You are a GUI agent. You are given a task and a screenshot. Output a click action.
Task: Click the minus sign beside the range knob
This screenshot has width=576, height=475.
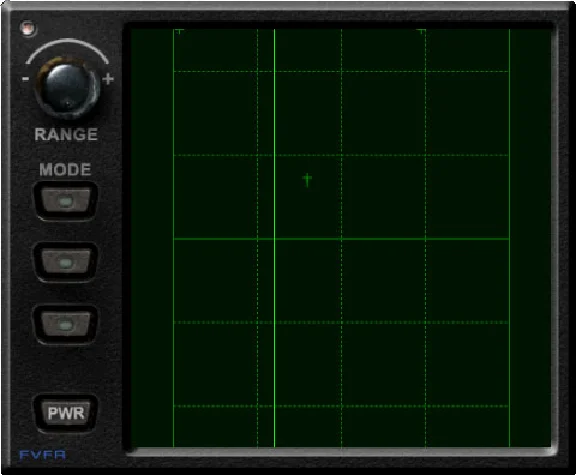click(25, 79)
